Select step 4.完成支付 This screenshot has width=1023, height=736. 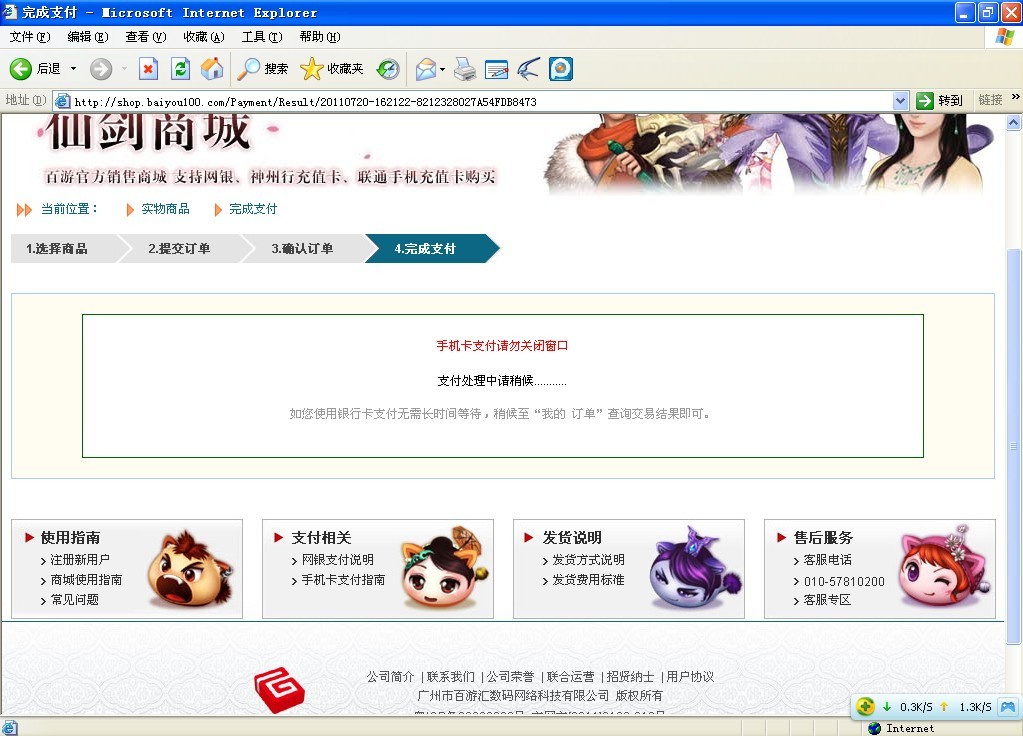(431, 249)
